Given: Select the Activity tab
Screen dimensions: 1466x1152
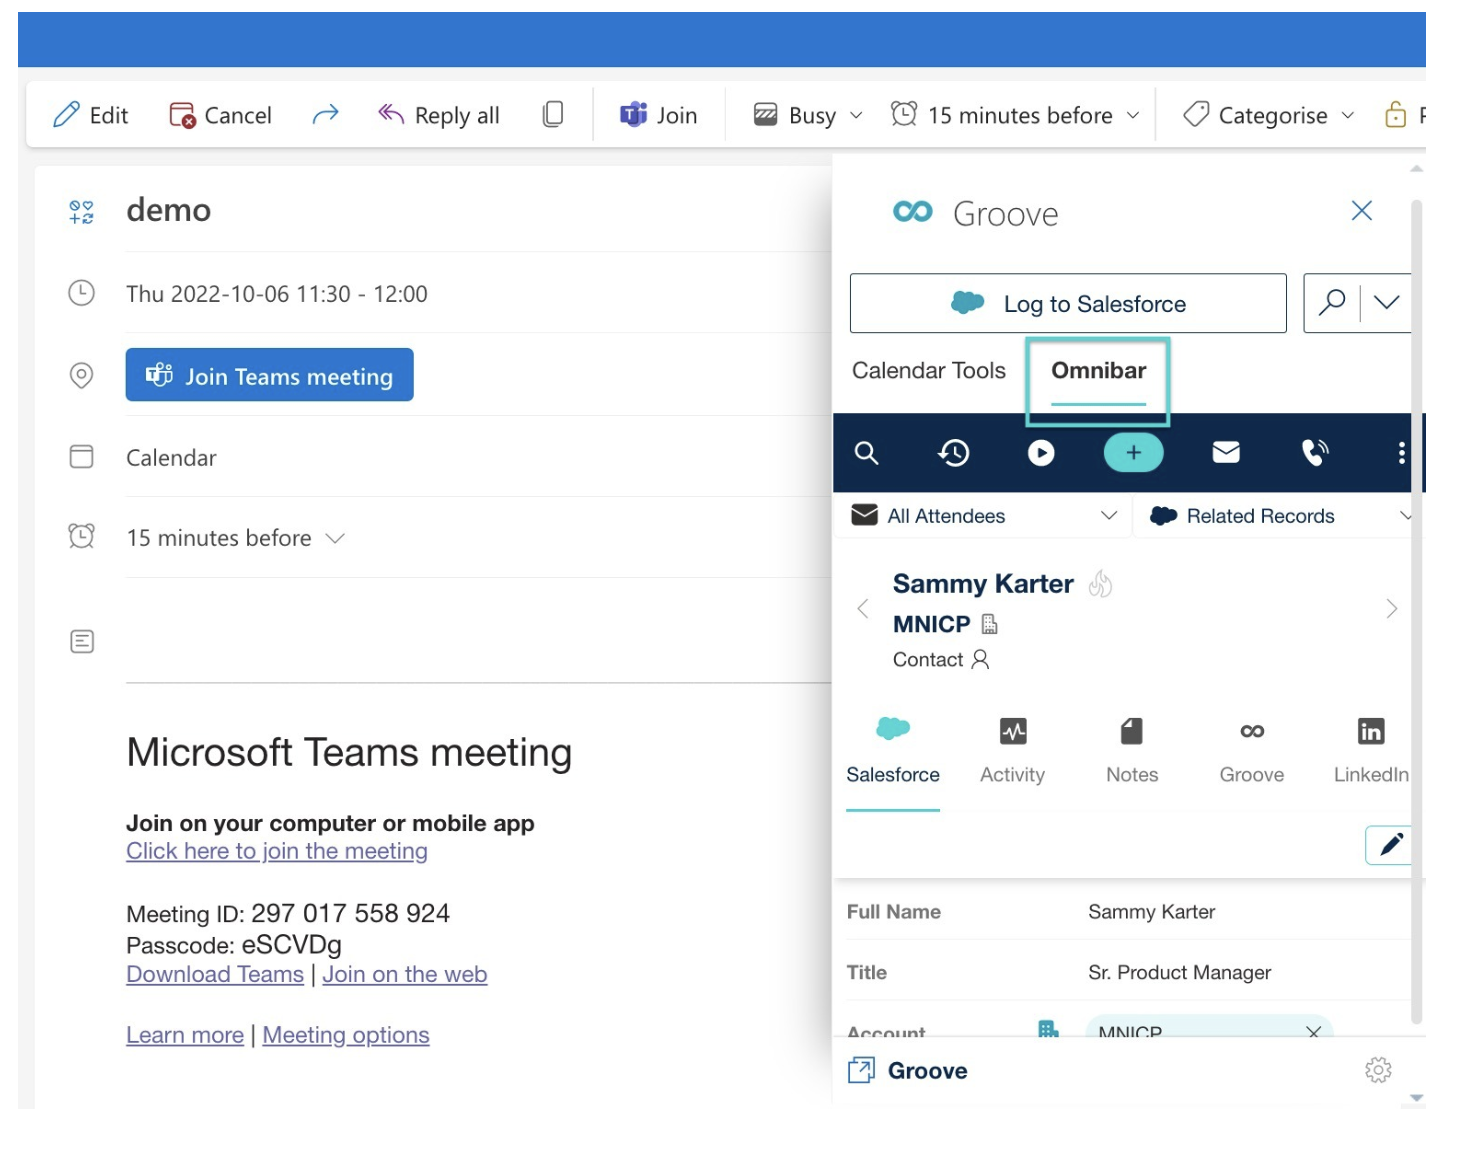Looking at the screenshot, I should tap(1012, 751).
